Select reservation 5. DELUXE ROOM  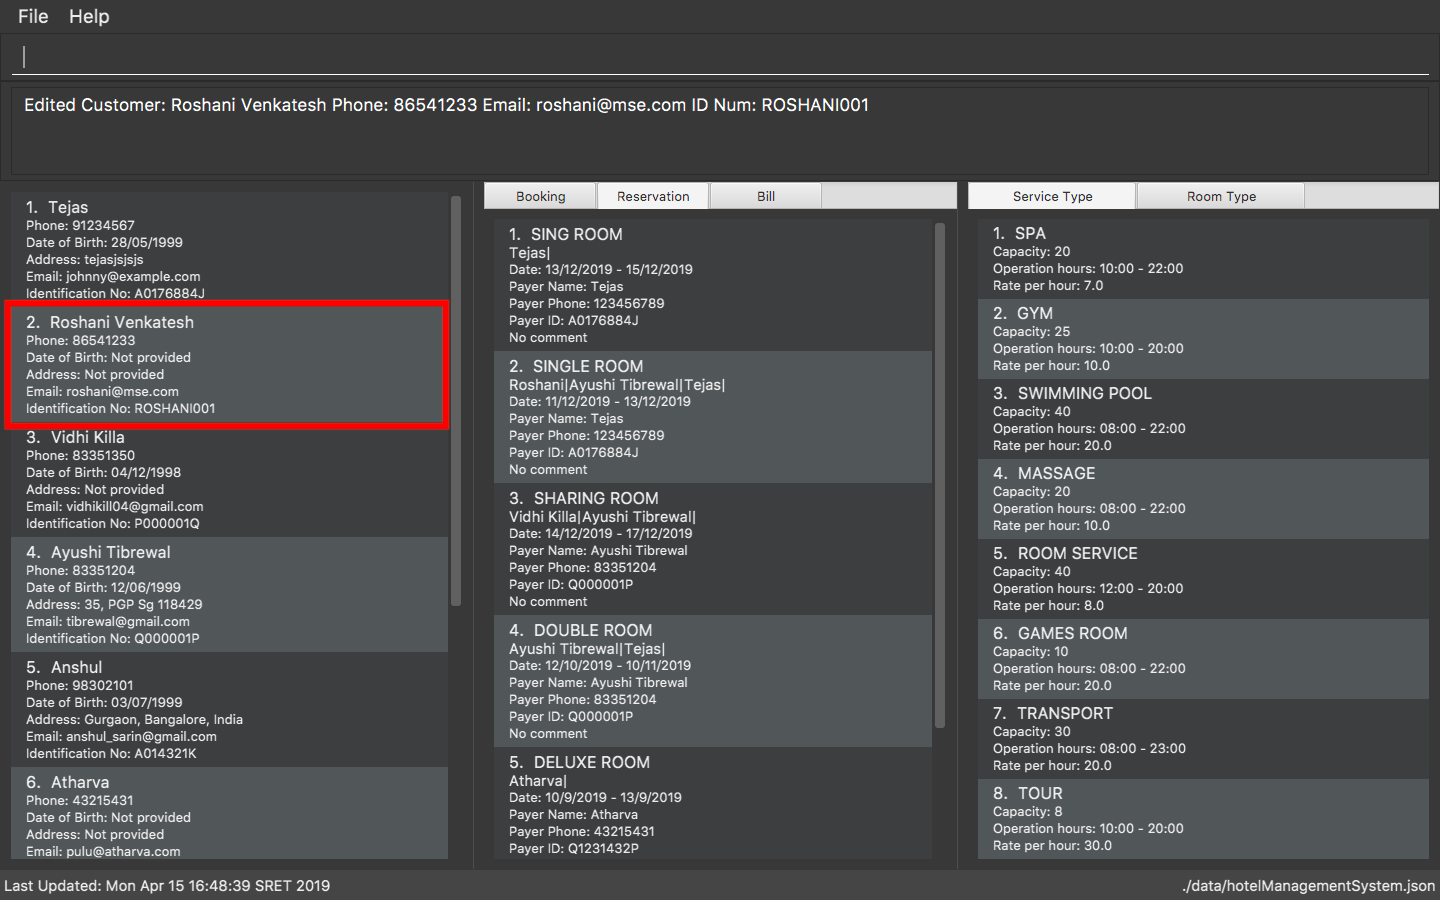(713, 803)
